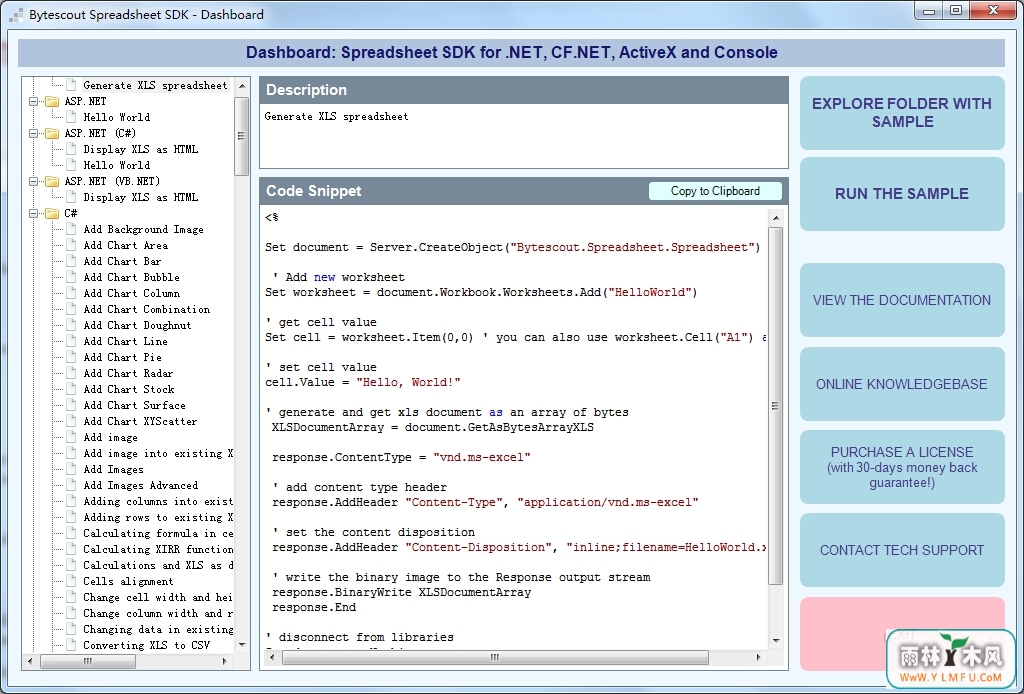This screenshot has height=694, width=1024.
Task: Select Hello World under ASP.NET (C#)
Action: point(117,165)
